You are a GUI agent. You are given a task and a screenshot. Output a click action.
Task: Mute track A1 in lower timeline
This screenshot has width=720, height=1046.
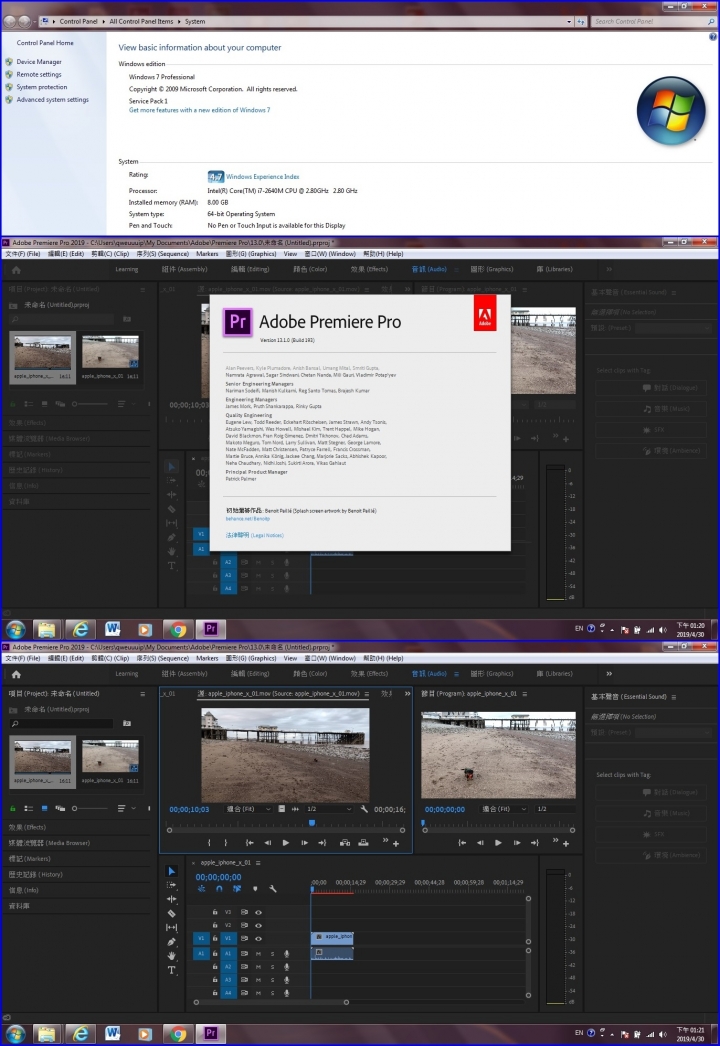click(x=258, y=953)
